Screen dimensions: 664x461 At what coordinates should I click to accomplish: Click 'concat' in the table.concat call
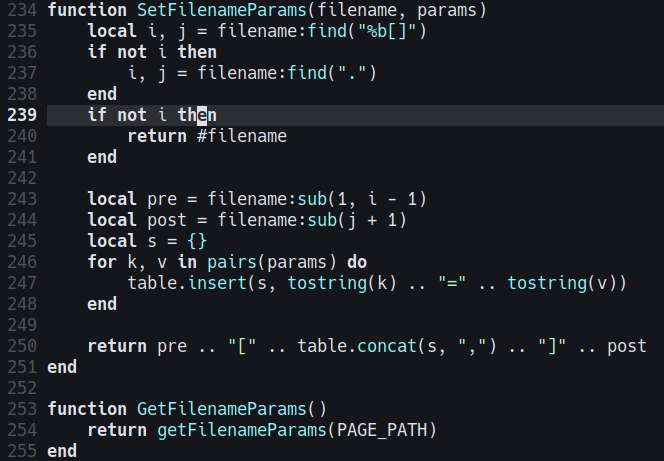coord(387,346)
